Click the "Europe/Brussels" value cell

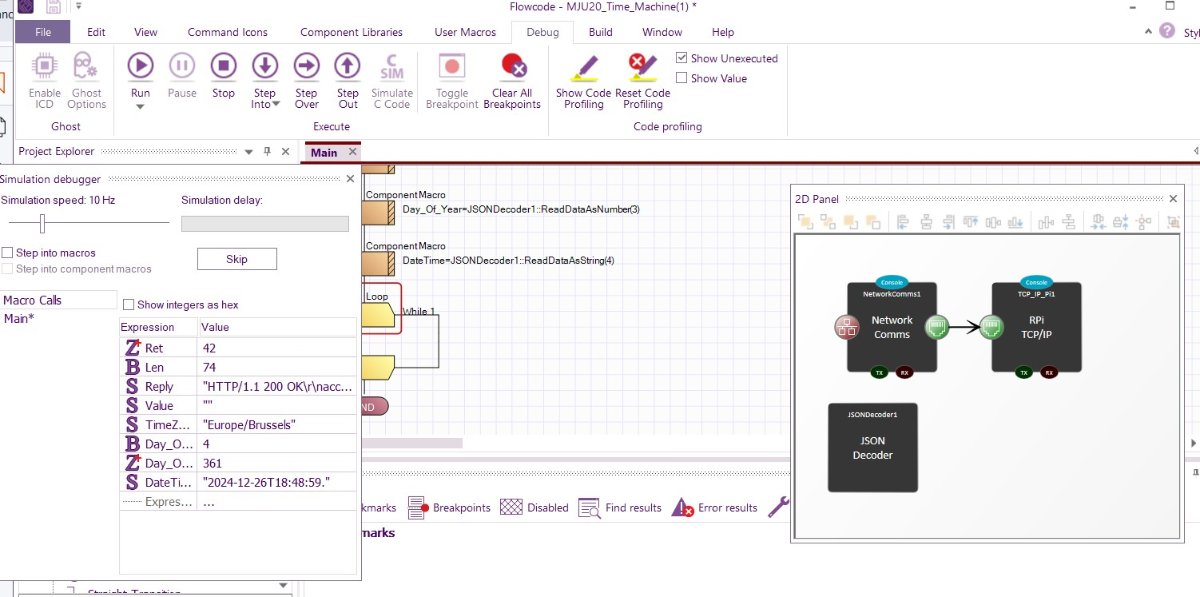pyautogui.click(x=276, y=424)
